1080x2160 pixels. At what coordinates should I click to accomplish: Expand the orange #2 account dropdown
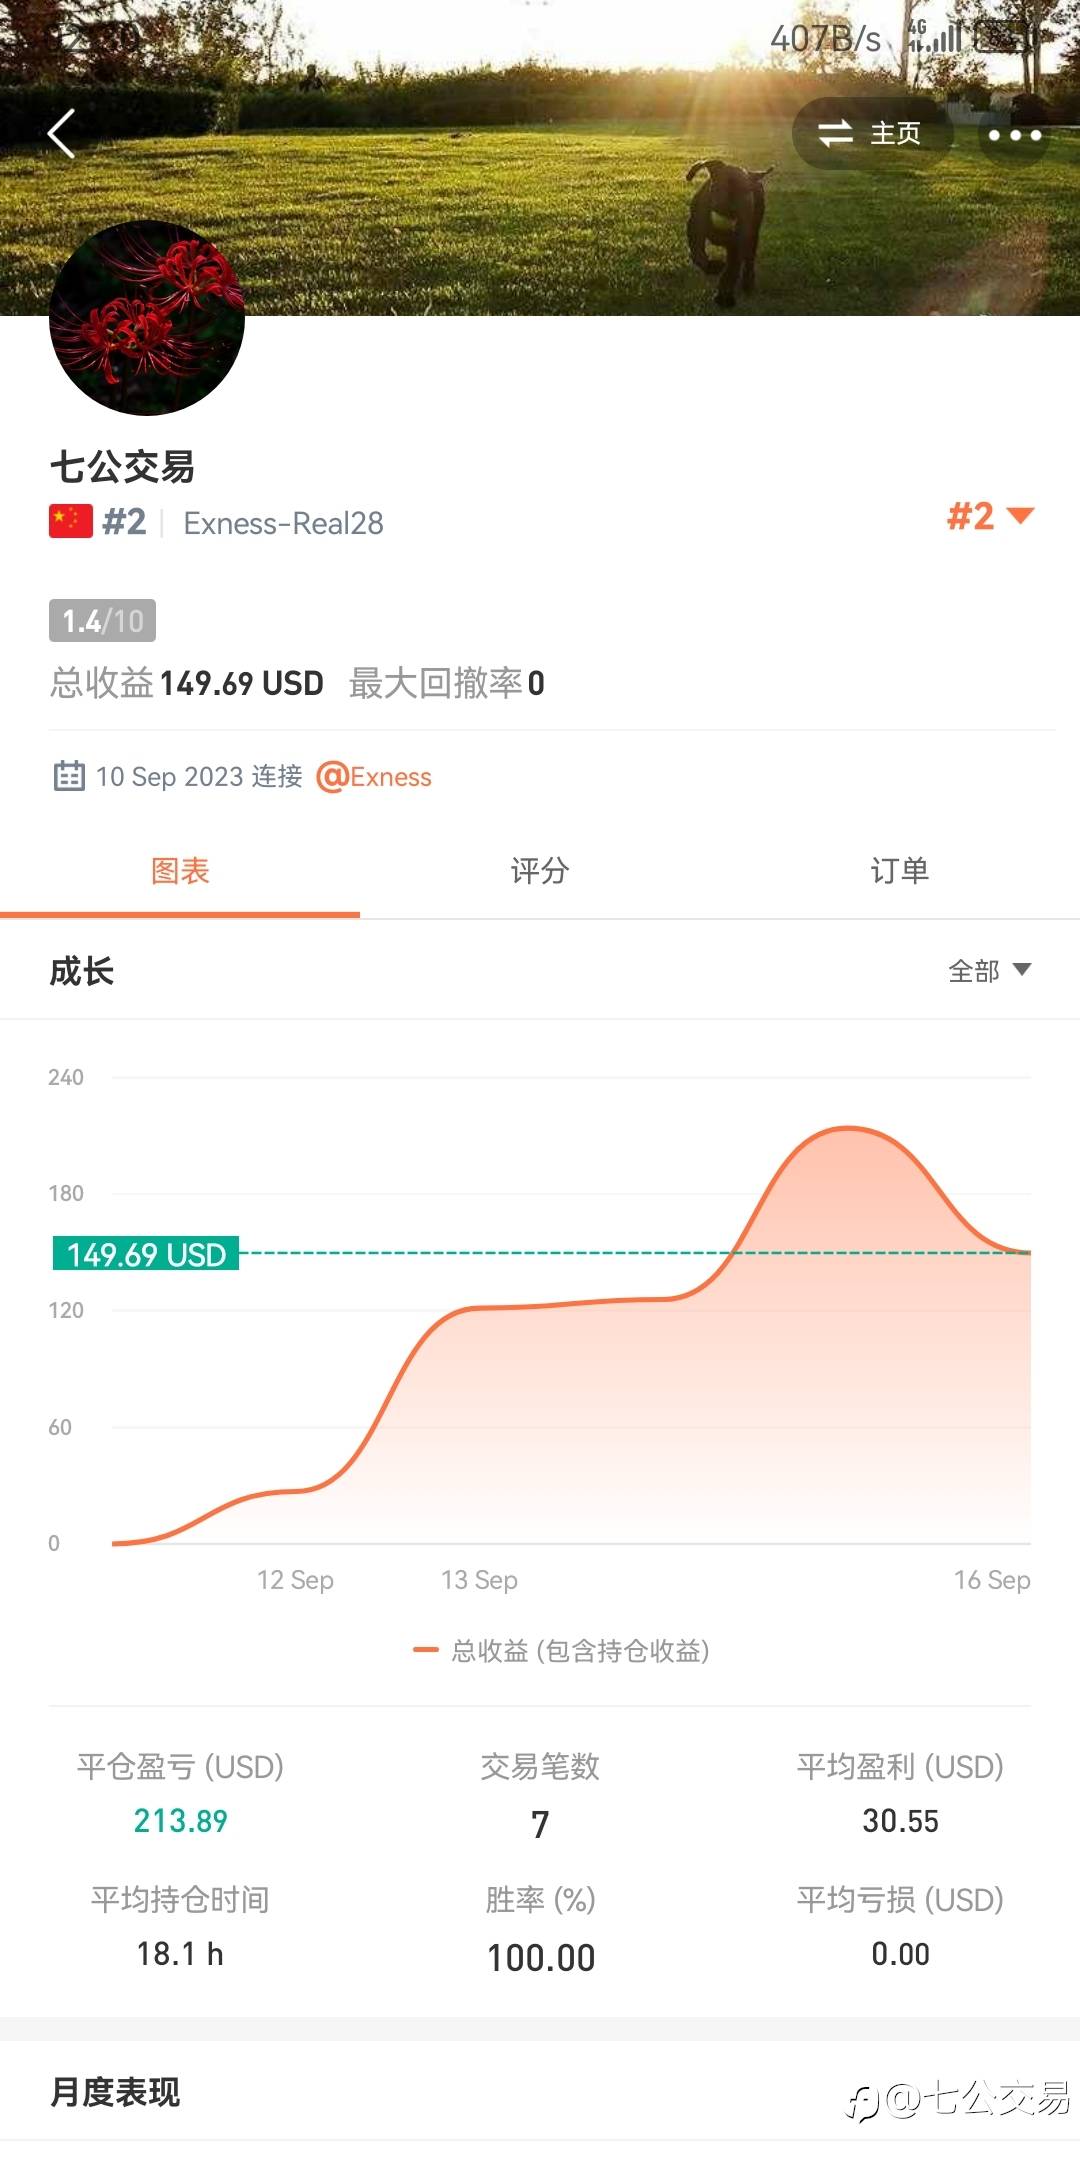(989, 516)
